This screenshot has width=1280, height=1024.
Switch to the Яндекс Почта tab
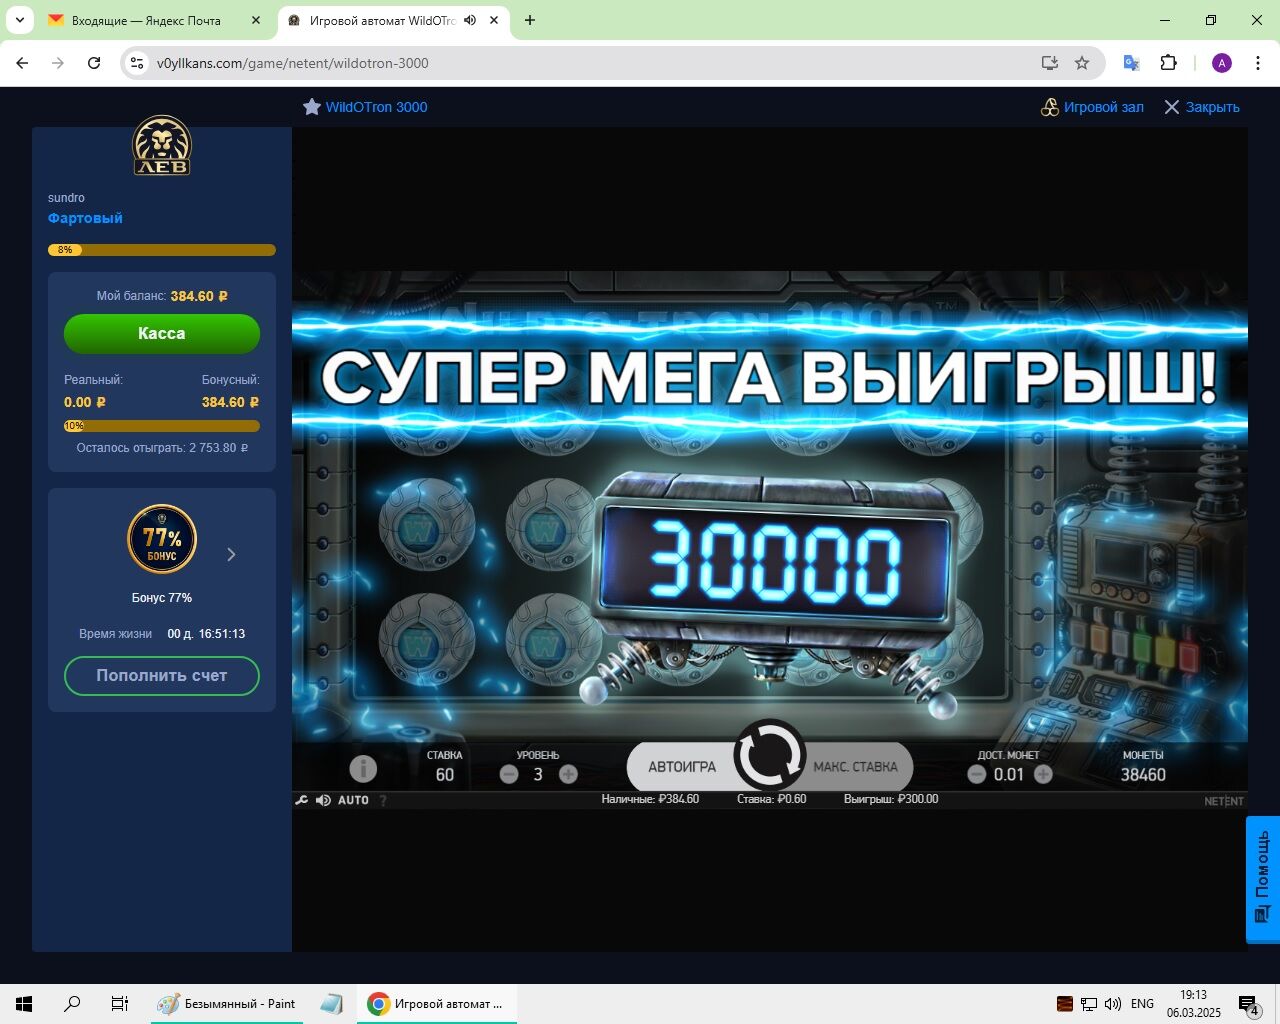(x=145, y=20)
